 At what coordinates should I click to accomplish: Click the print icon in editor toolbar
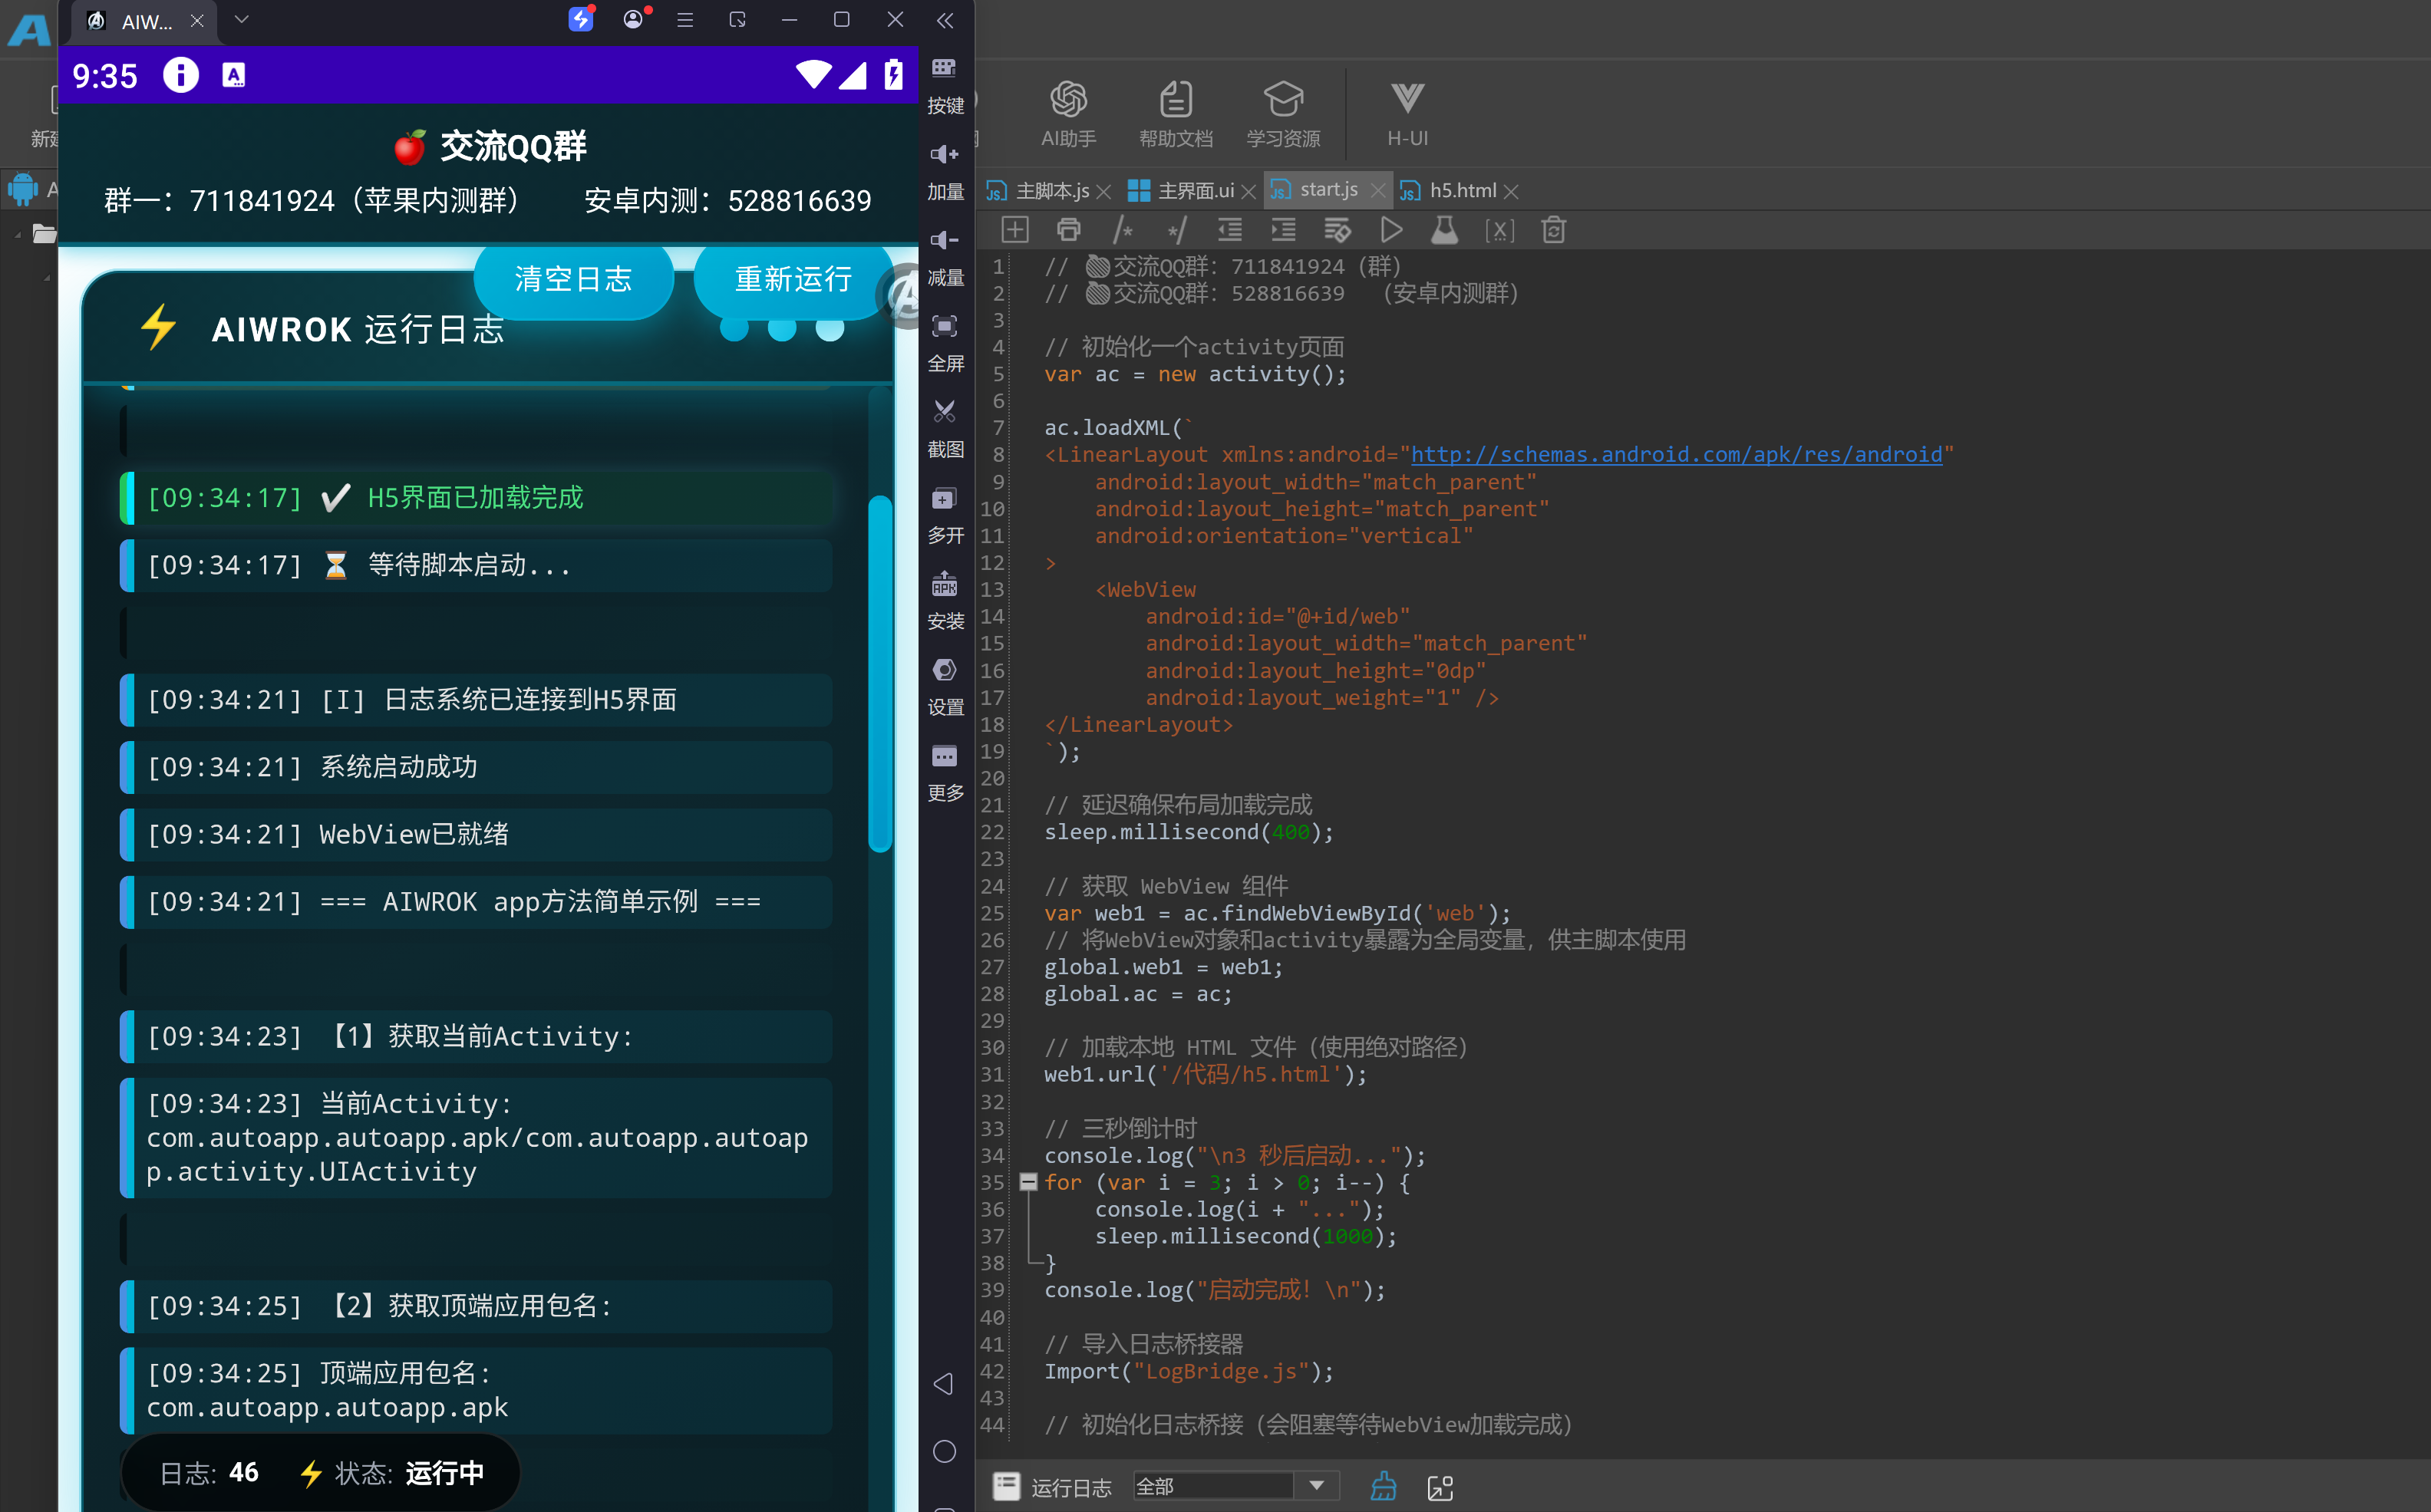pyautogui.click(x=1069, y=230)
